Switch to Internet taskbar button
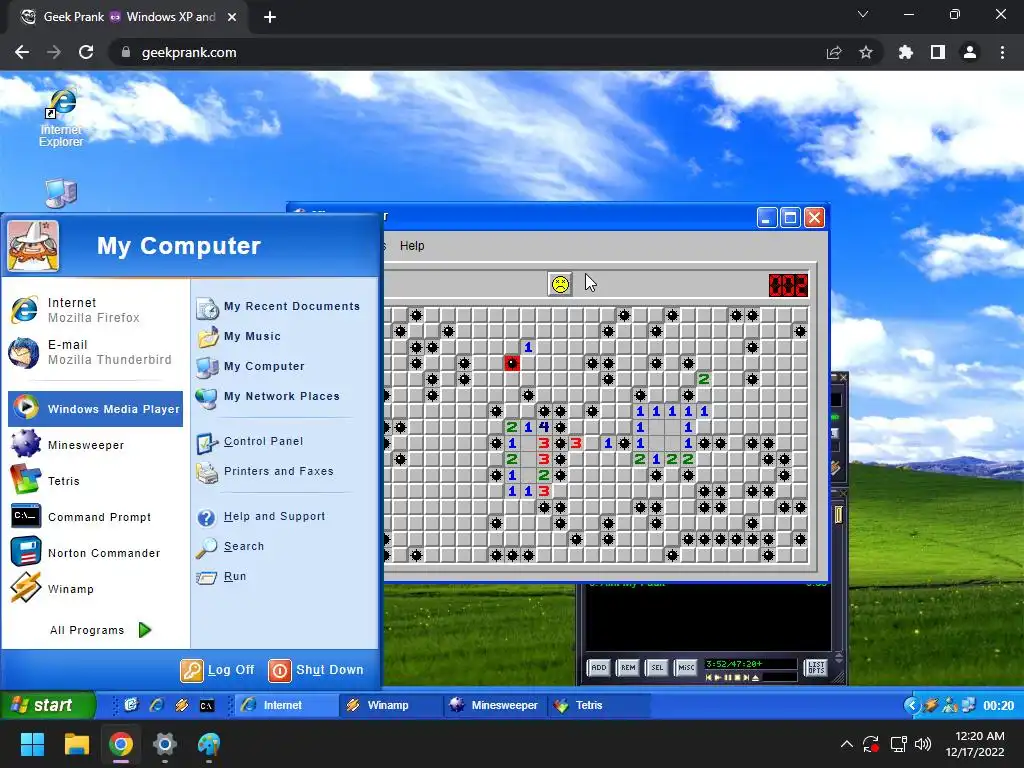This screenshot has height=768, width=1024. coord(285,705)
